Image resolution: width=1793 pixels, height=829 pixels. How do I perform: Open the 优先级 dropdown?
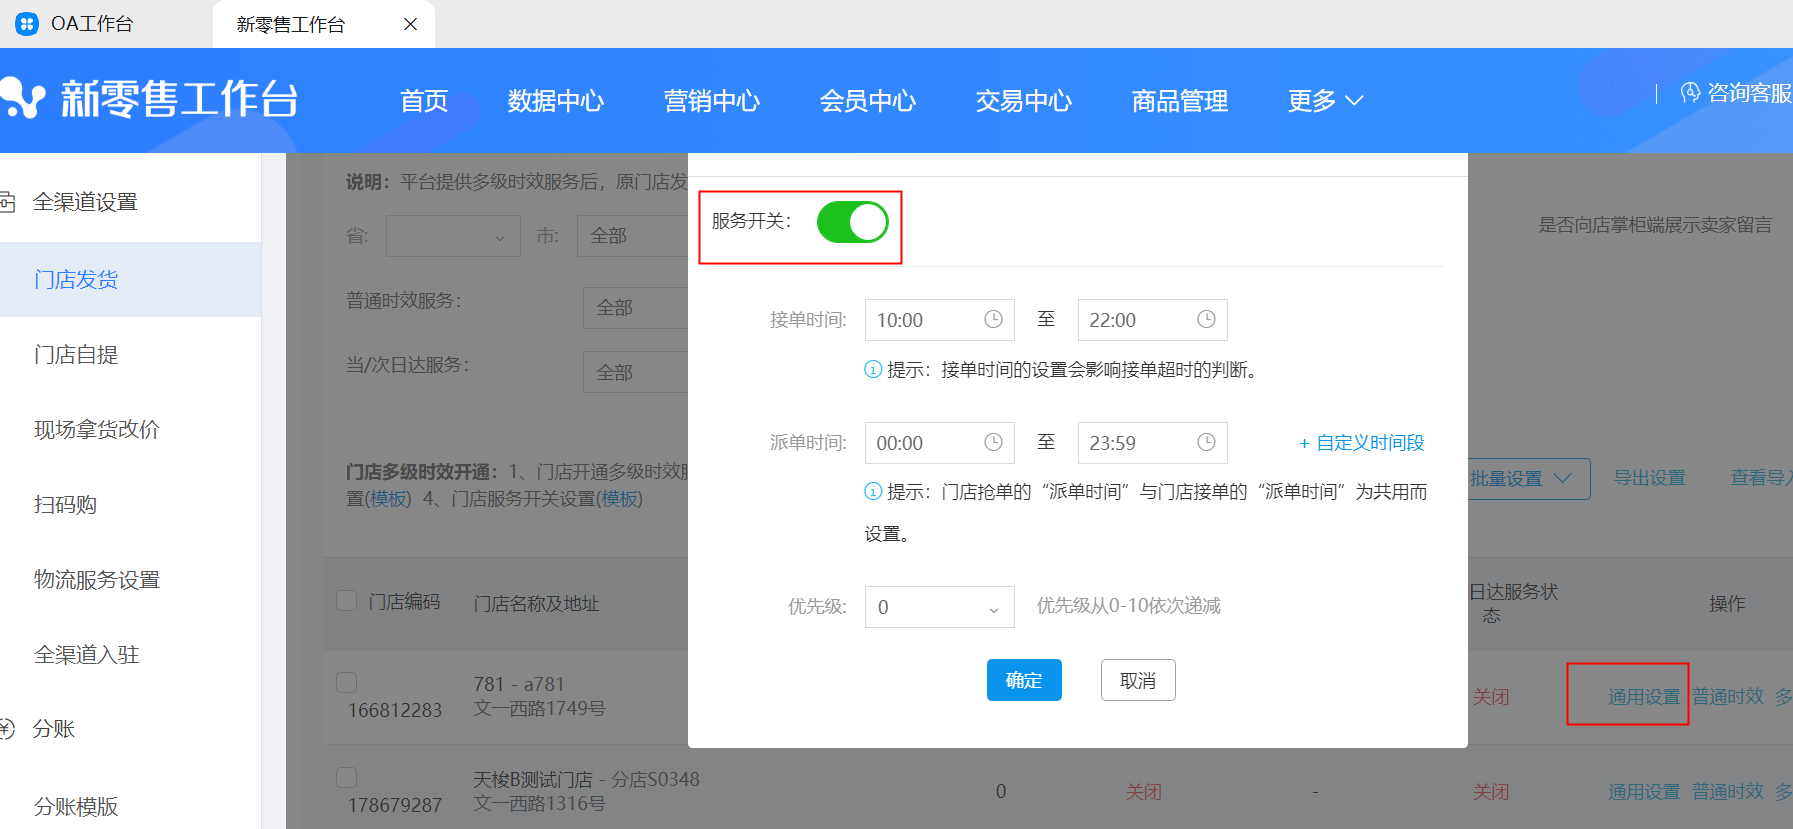tap(938, 607)
